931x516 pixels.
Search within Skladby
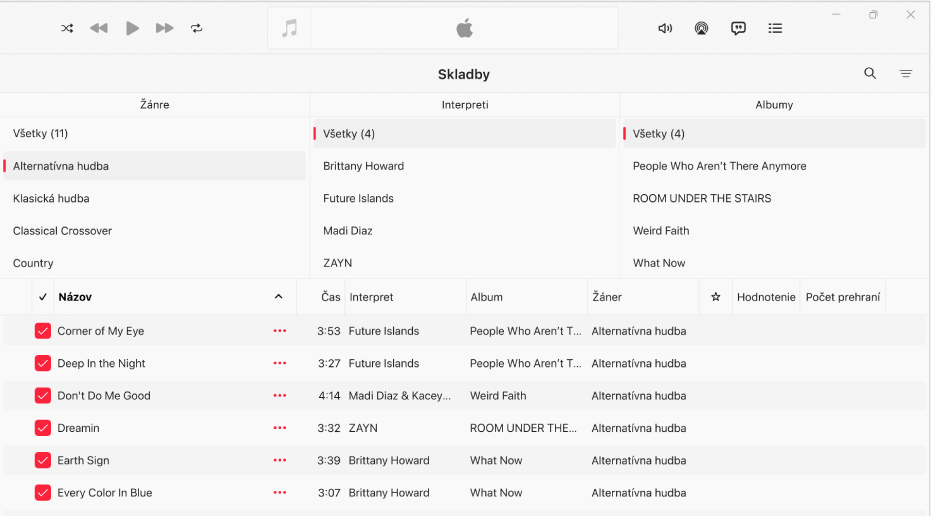pos(870,73)
